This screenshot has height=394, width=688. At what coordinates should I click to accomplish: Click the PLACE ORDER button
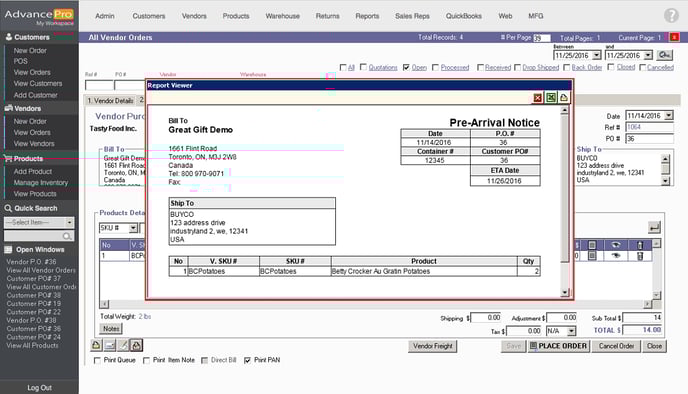[x=558, y=346]
